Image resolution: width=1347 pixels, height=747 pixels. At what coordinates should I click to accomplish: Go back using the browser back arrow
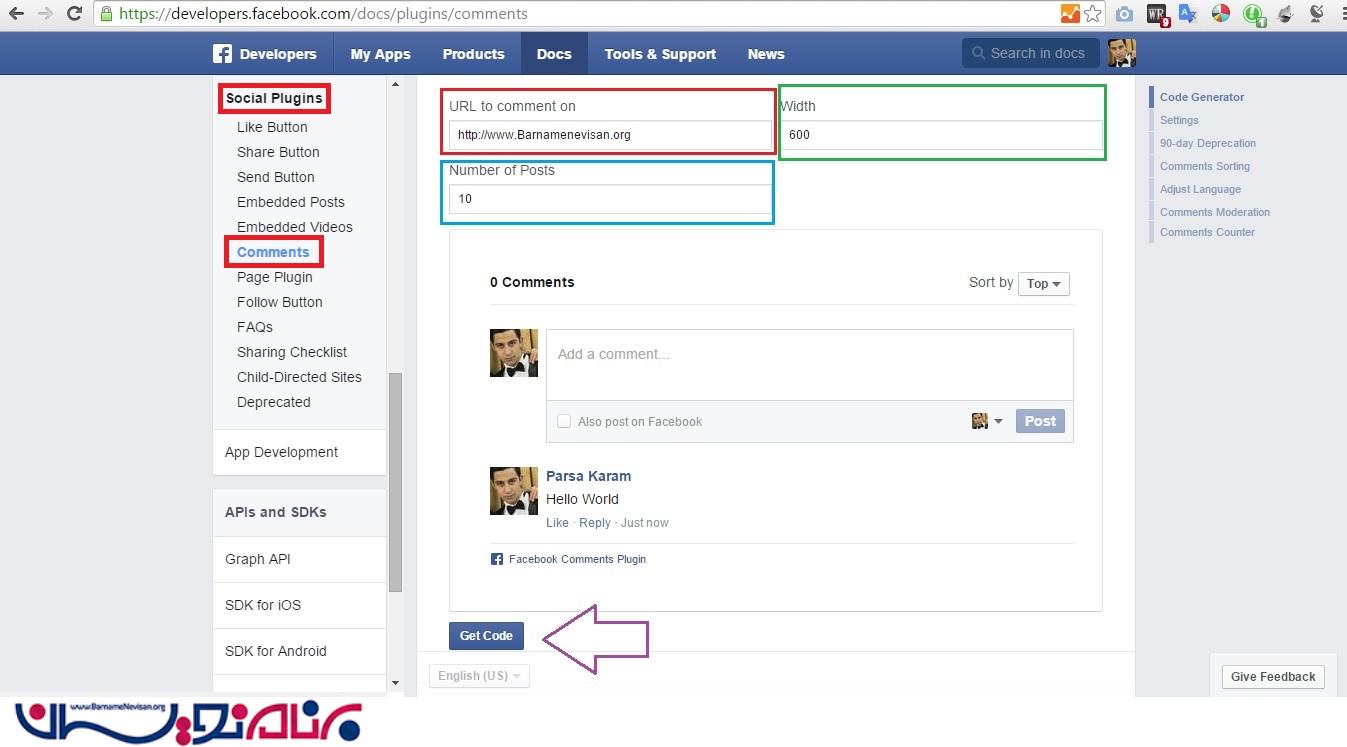point(16,14)
